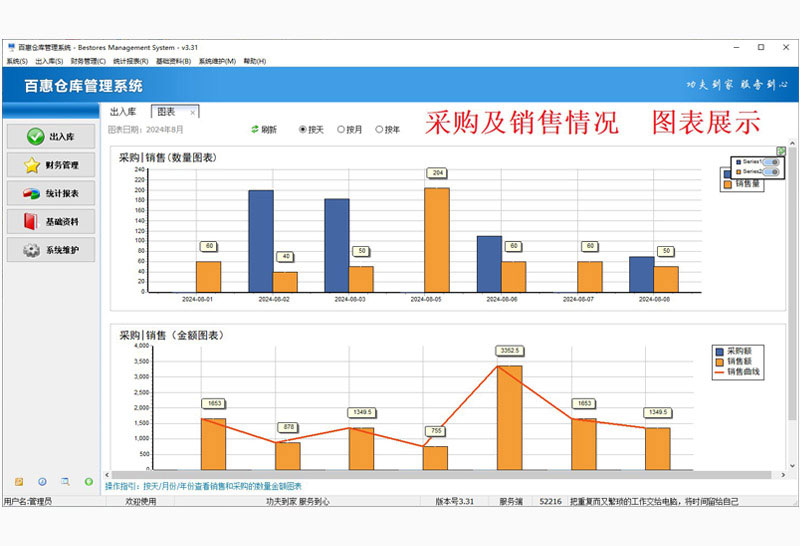Click the star icon on 财务管理
Screen dimensions: 800x546
click(32, 165)
